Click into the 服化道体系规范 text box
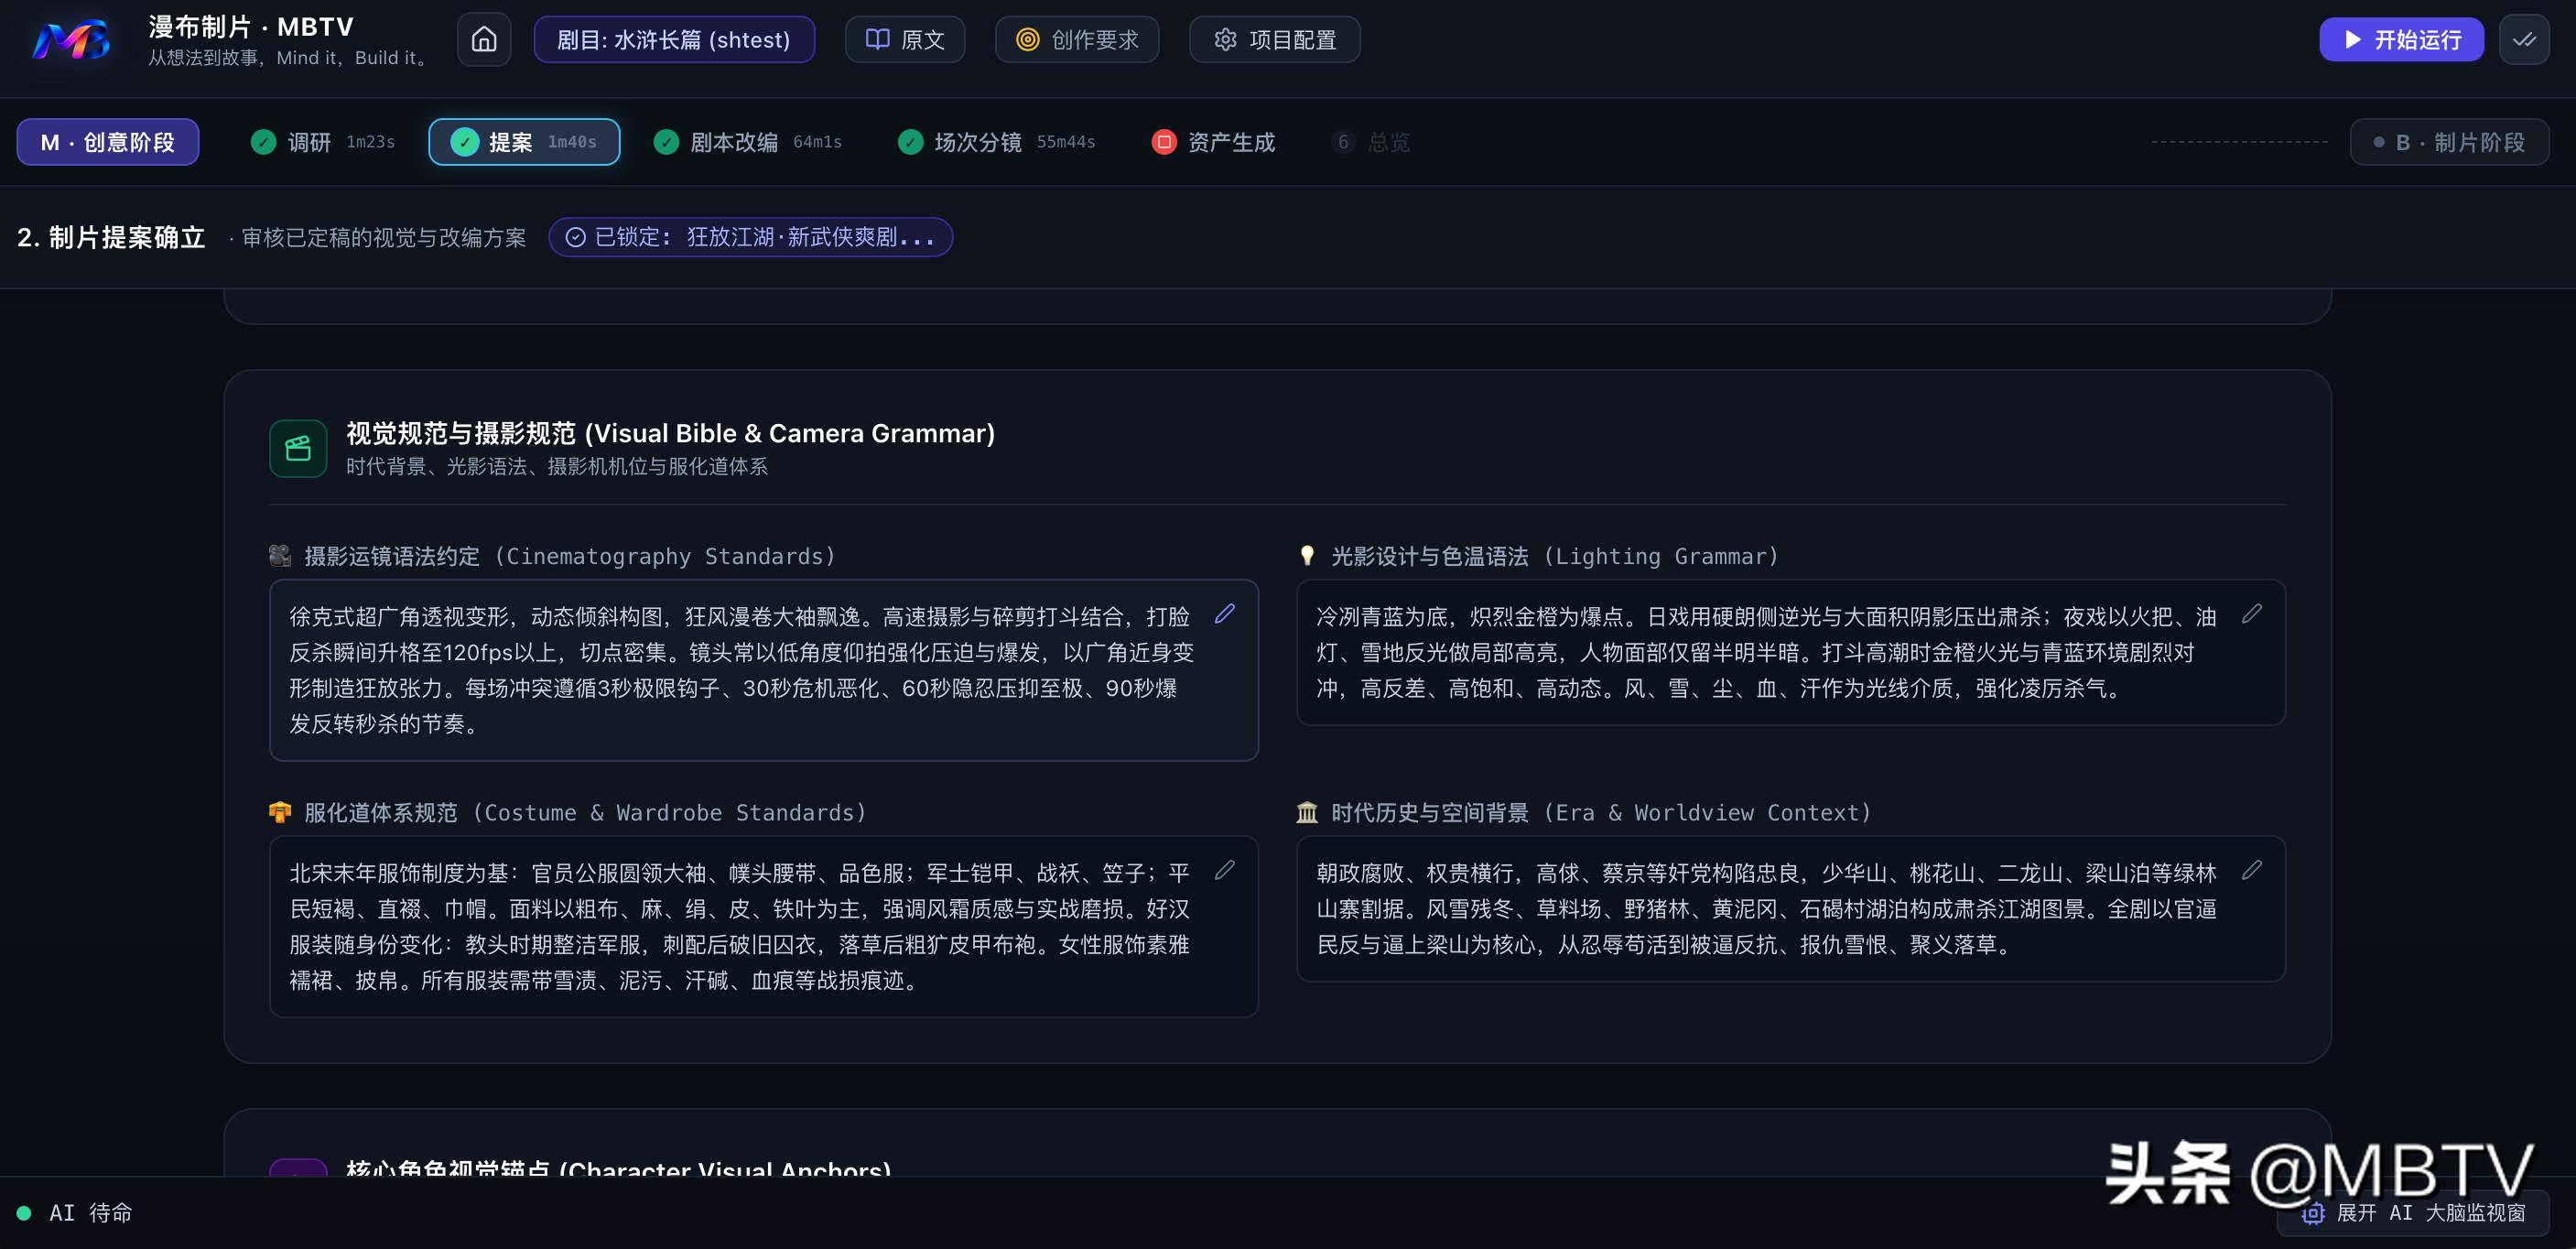Image resolution: width=2576 pixels, height=1249 pixels. point(764,926)
